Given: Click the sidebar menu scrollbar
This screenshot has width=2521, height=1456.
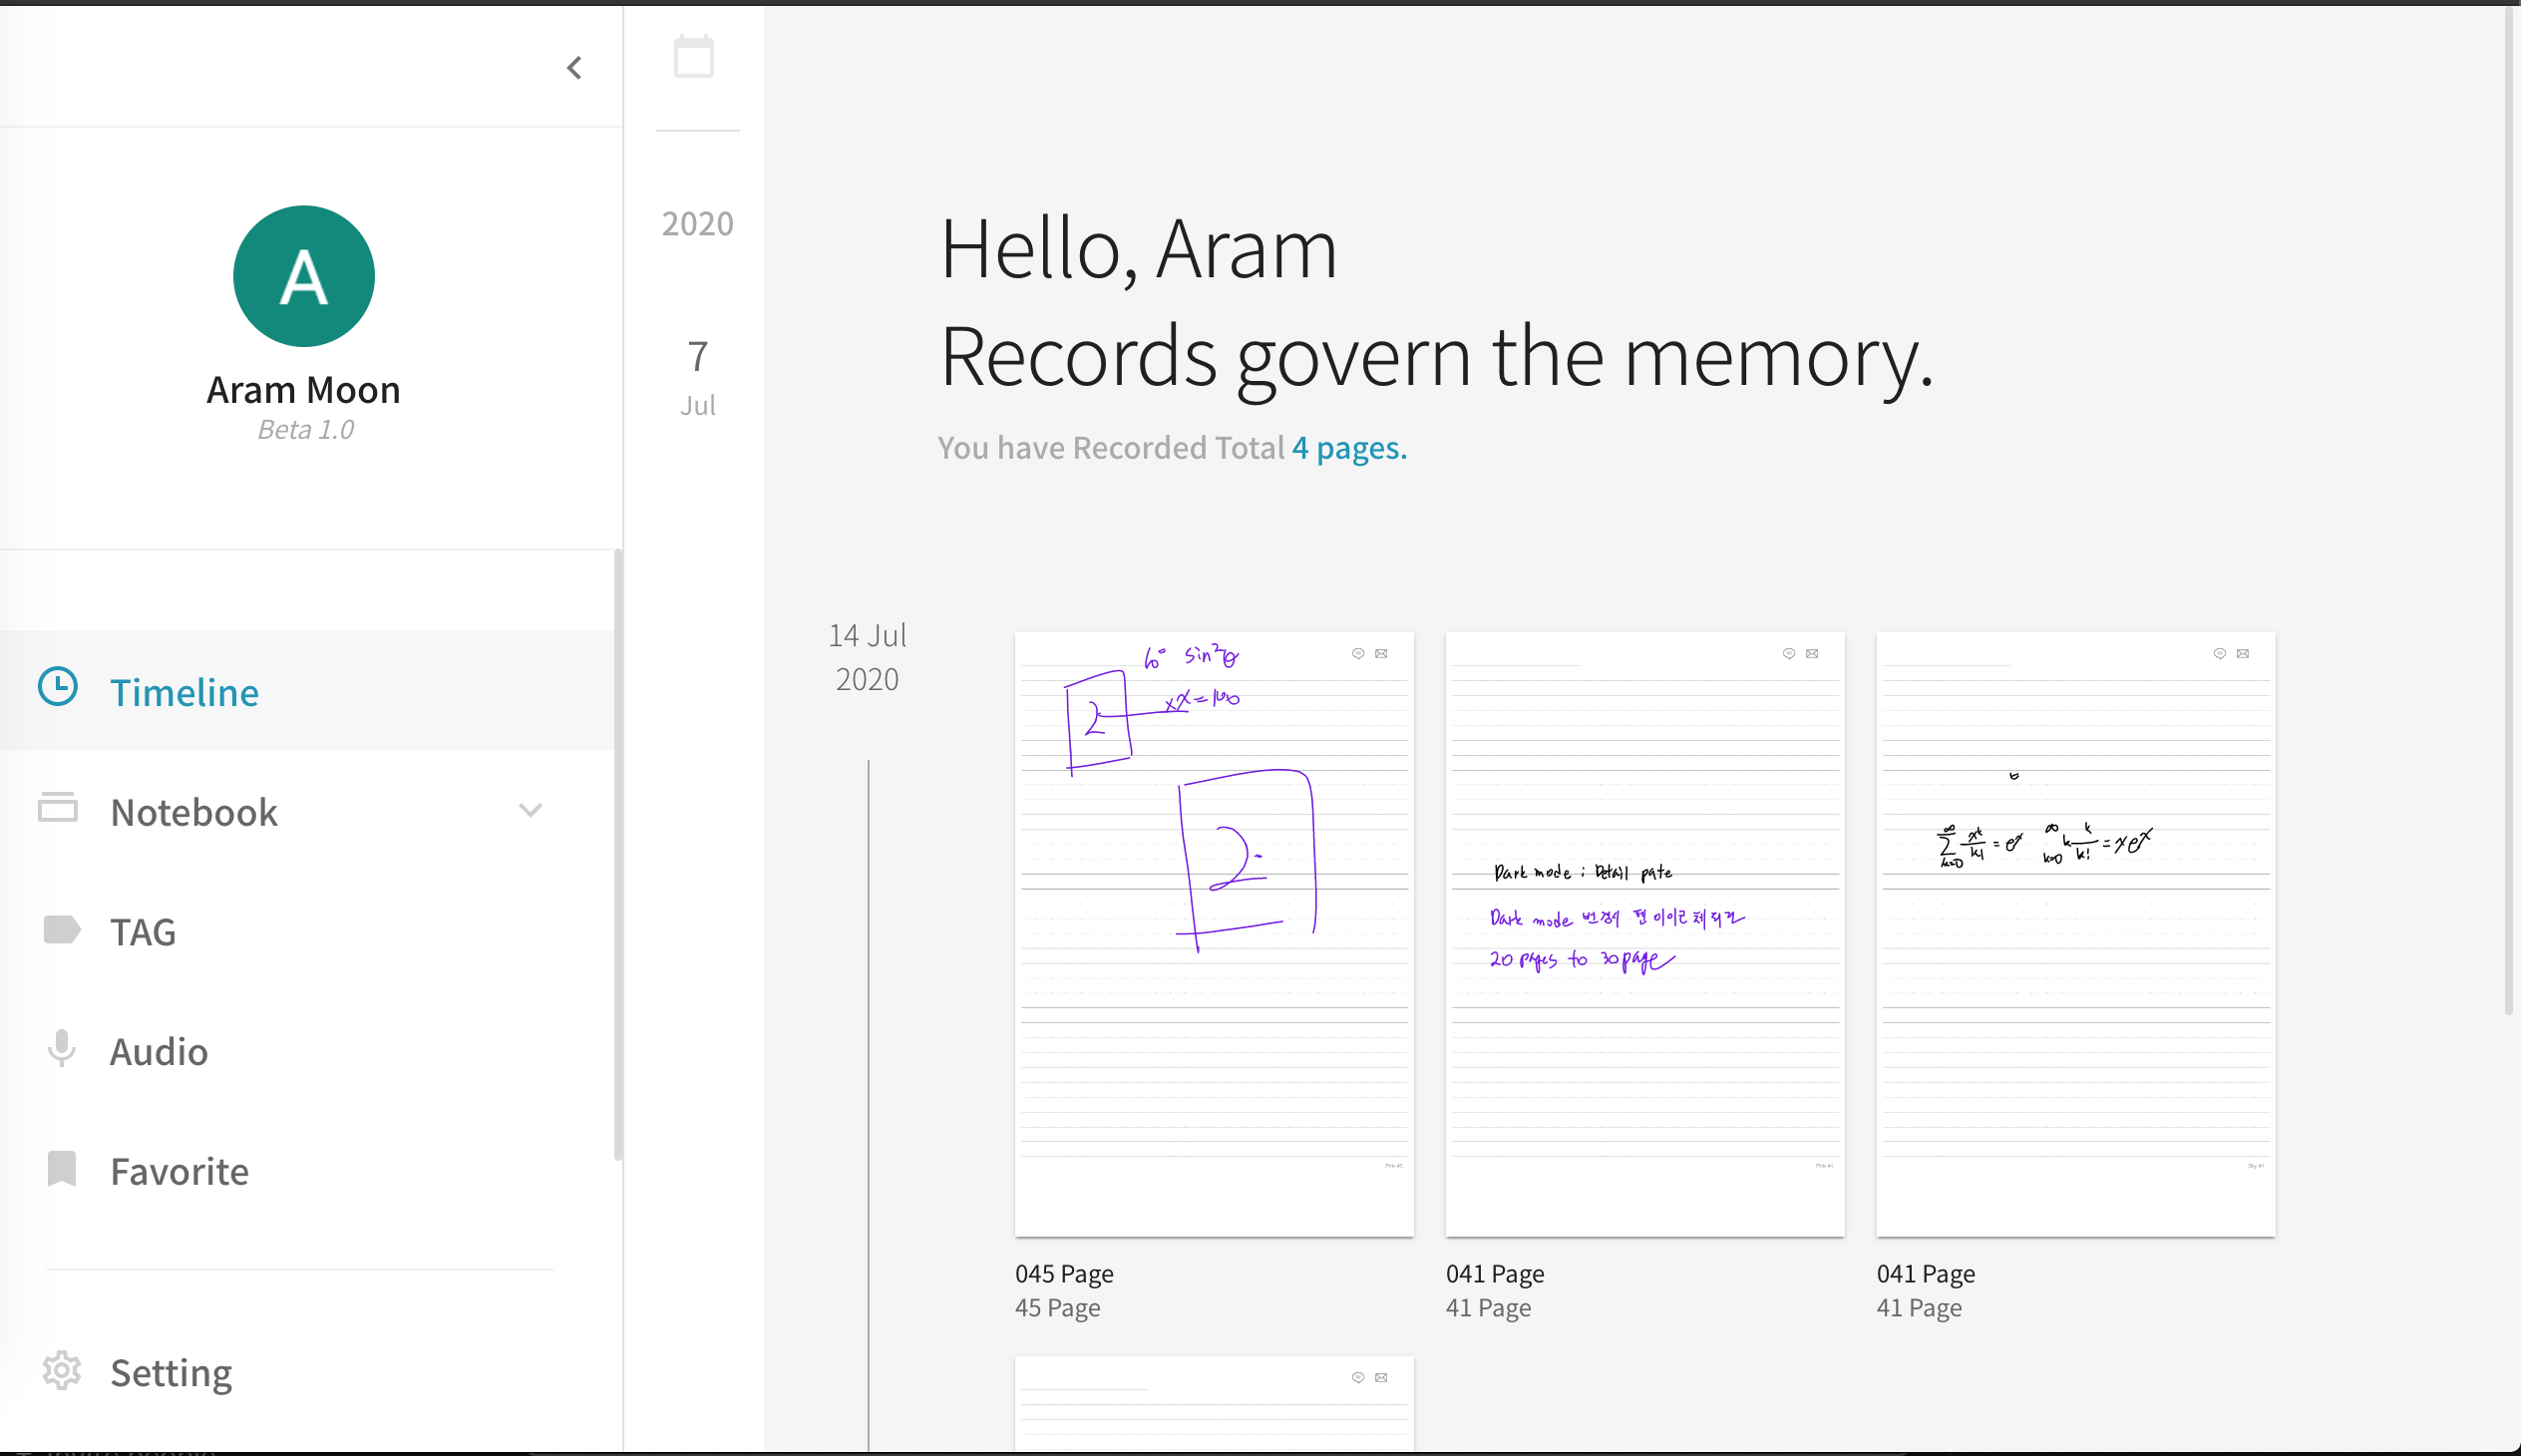Looking at the screenshot, I should [x=618, y=855].
